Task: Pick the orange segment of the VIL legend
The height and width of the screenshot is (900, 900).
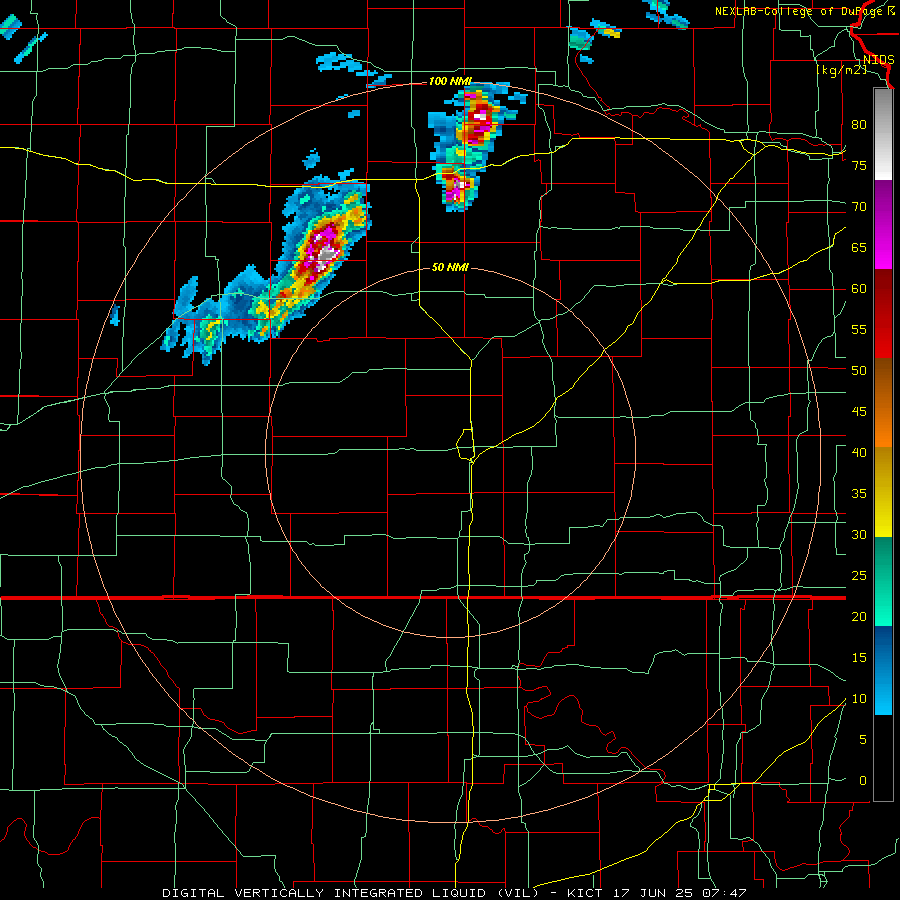Action: coord(883,425)
